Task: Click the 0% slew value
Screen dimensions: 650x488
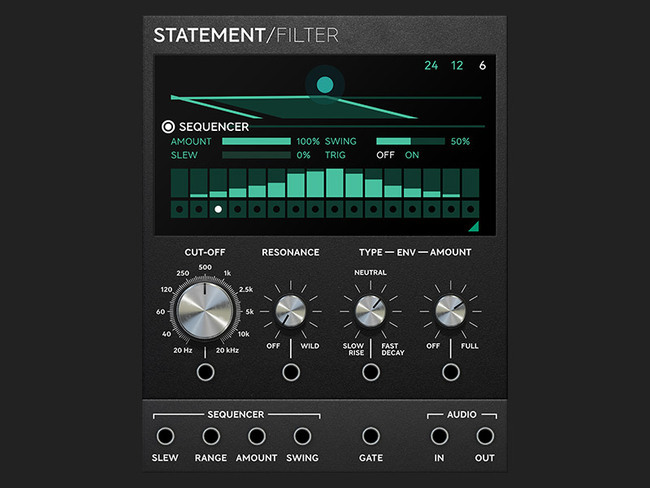Action: click(303, 155)
